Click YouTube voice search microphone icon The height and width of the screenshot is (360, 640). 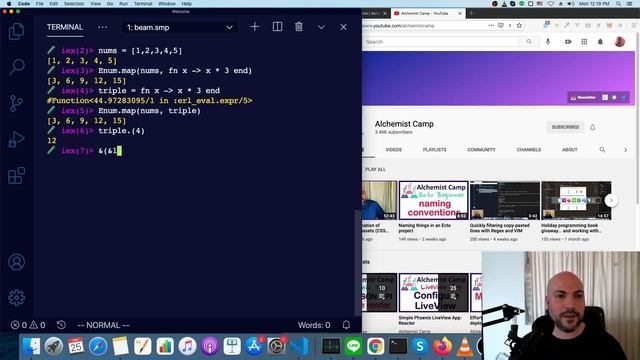[x=548, y=42]
